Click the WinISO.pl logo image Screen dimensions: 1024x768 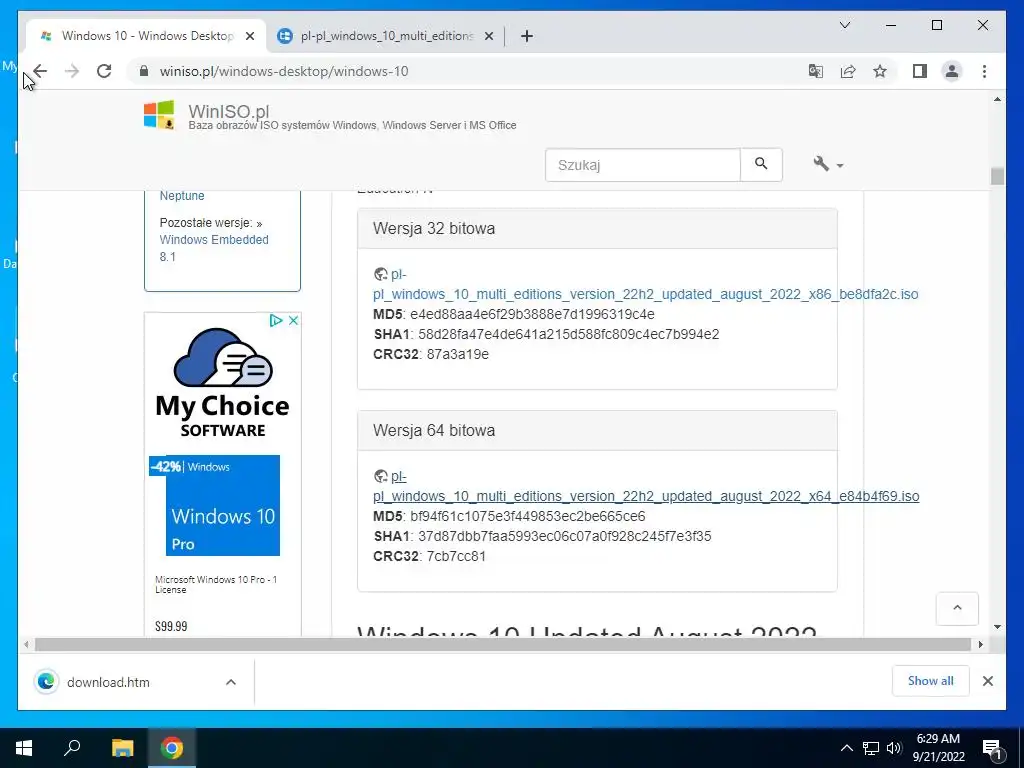159,114
